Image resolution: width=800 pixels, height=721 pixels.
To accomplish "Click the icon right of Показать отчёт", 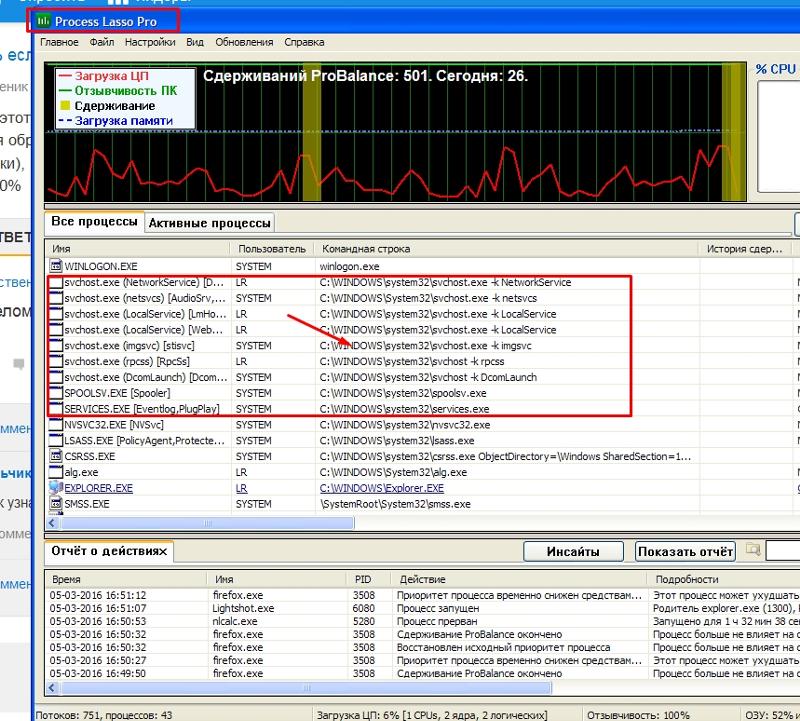I will [x=753, y=550].
